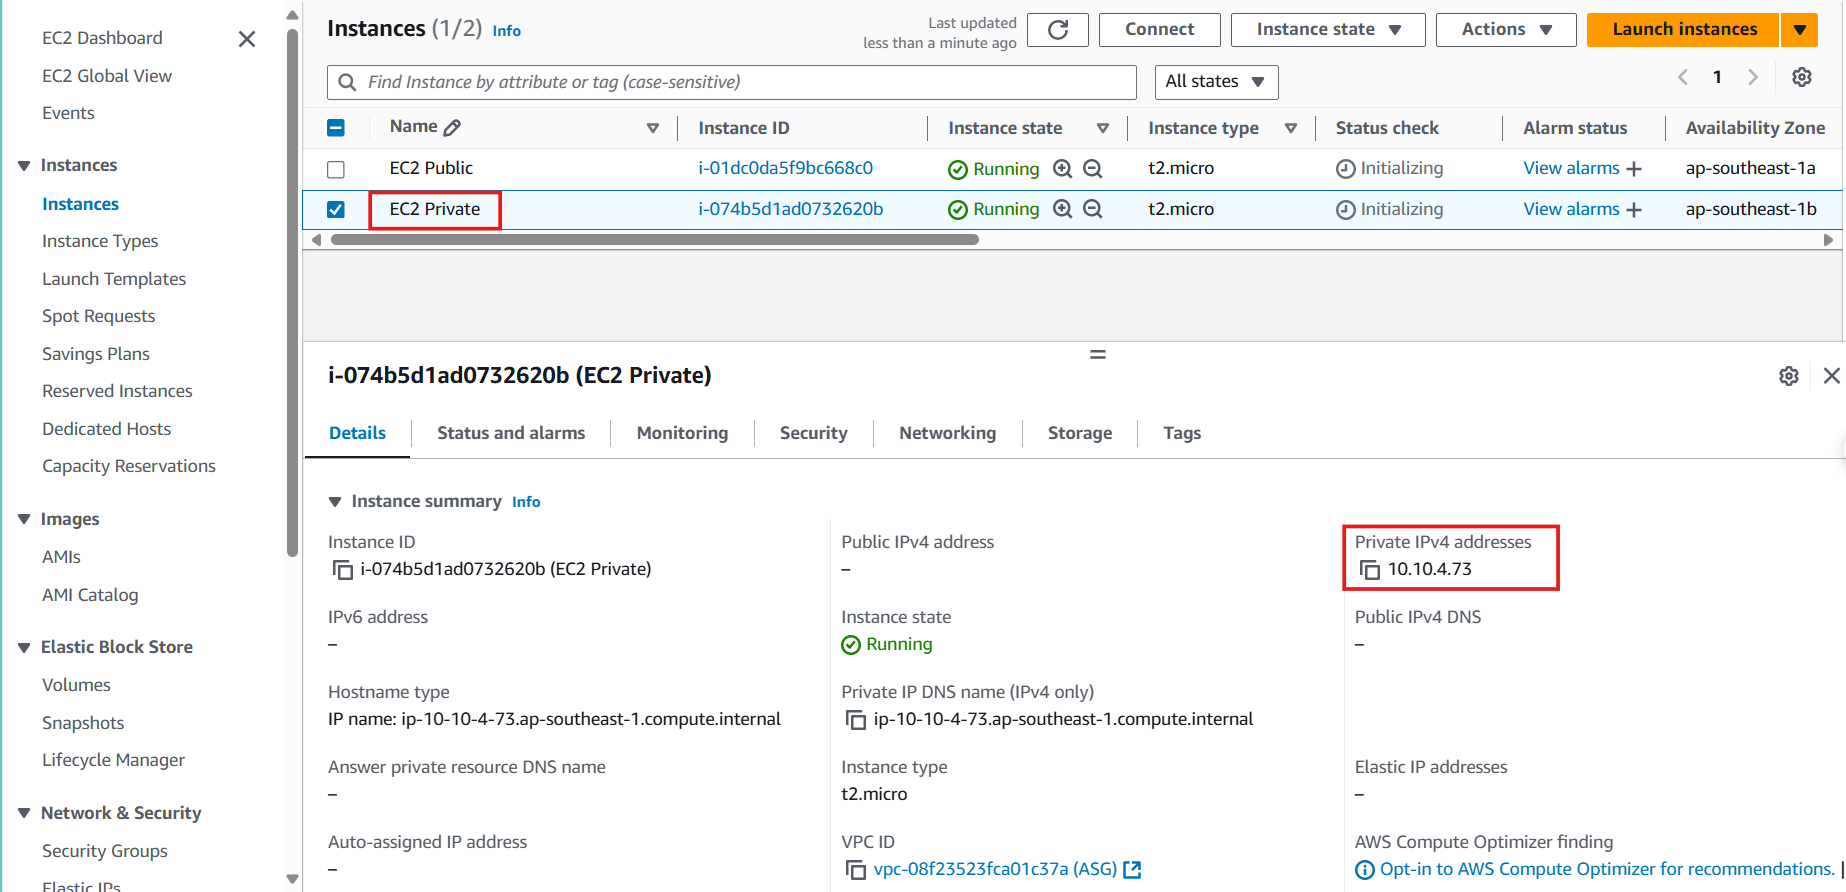Go to next page of instances
1846x892 pixels.
click(x=1753, y=77)
